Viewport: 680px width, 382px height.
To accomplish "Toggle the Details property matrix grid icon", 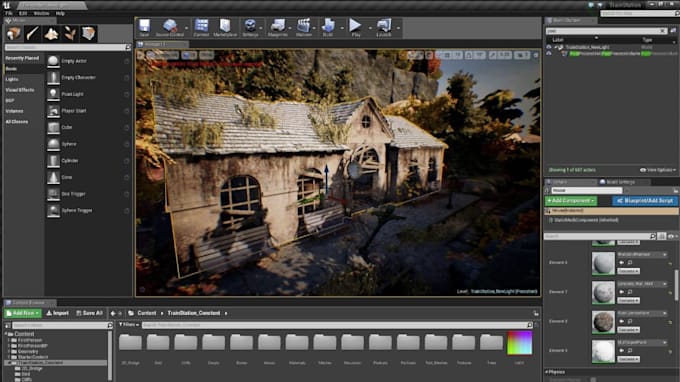I will click(661, 236).
